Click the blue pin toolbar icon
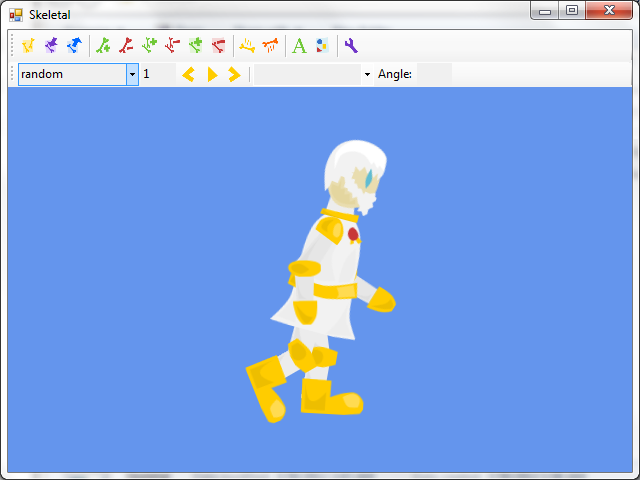Image resolution: width=640 pixels, height=480 pixels. [x=73, y=45]
